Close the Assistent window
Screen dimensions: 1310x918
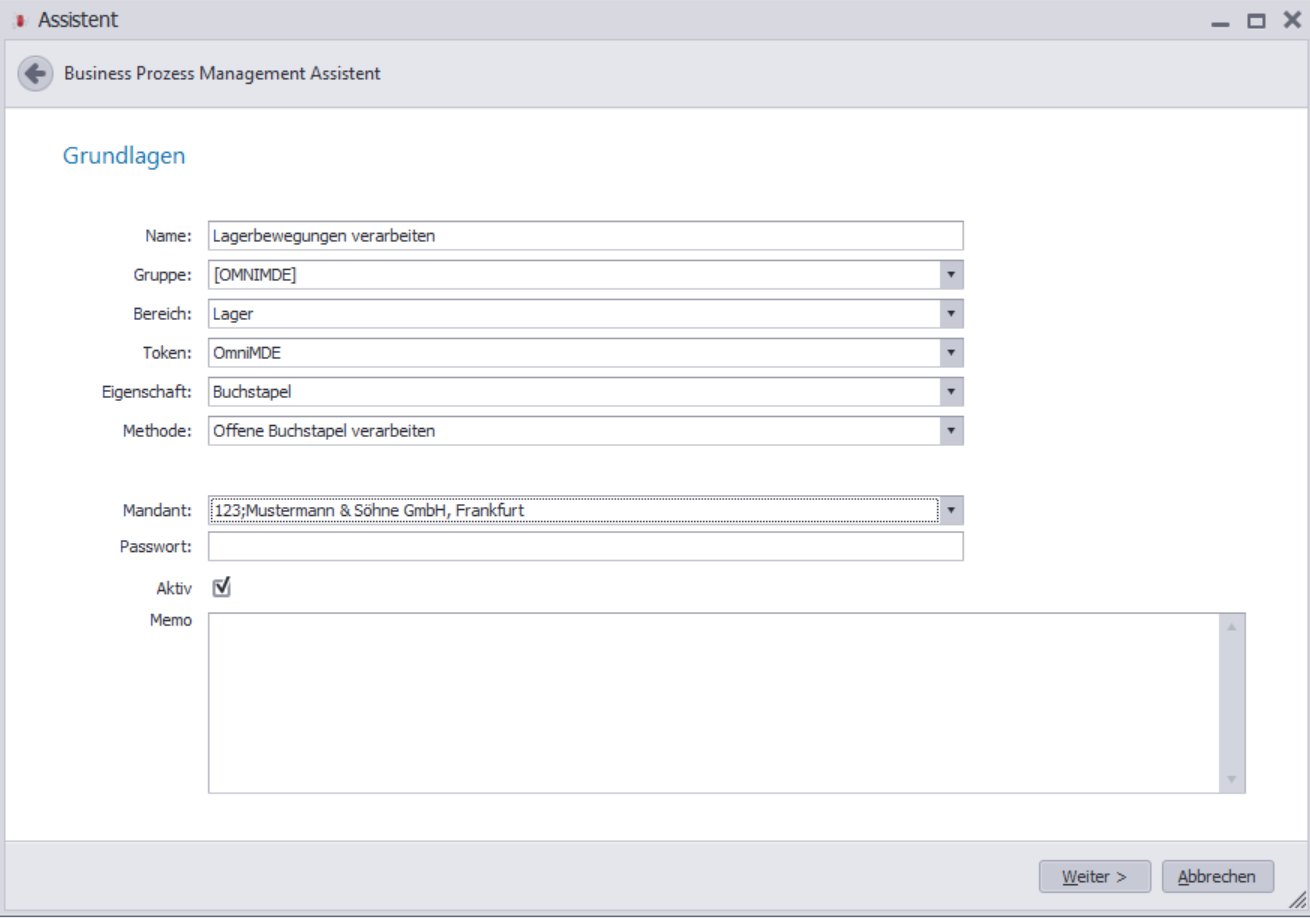[x=1291, y=20]
